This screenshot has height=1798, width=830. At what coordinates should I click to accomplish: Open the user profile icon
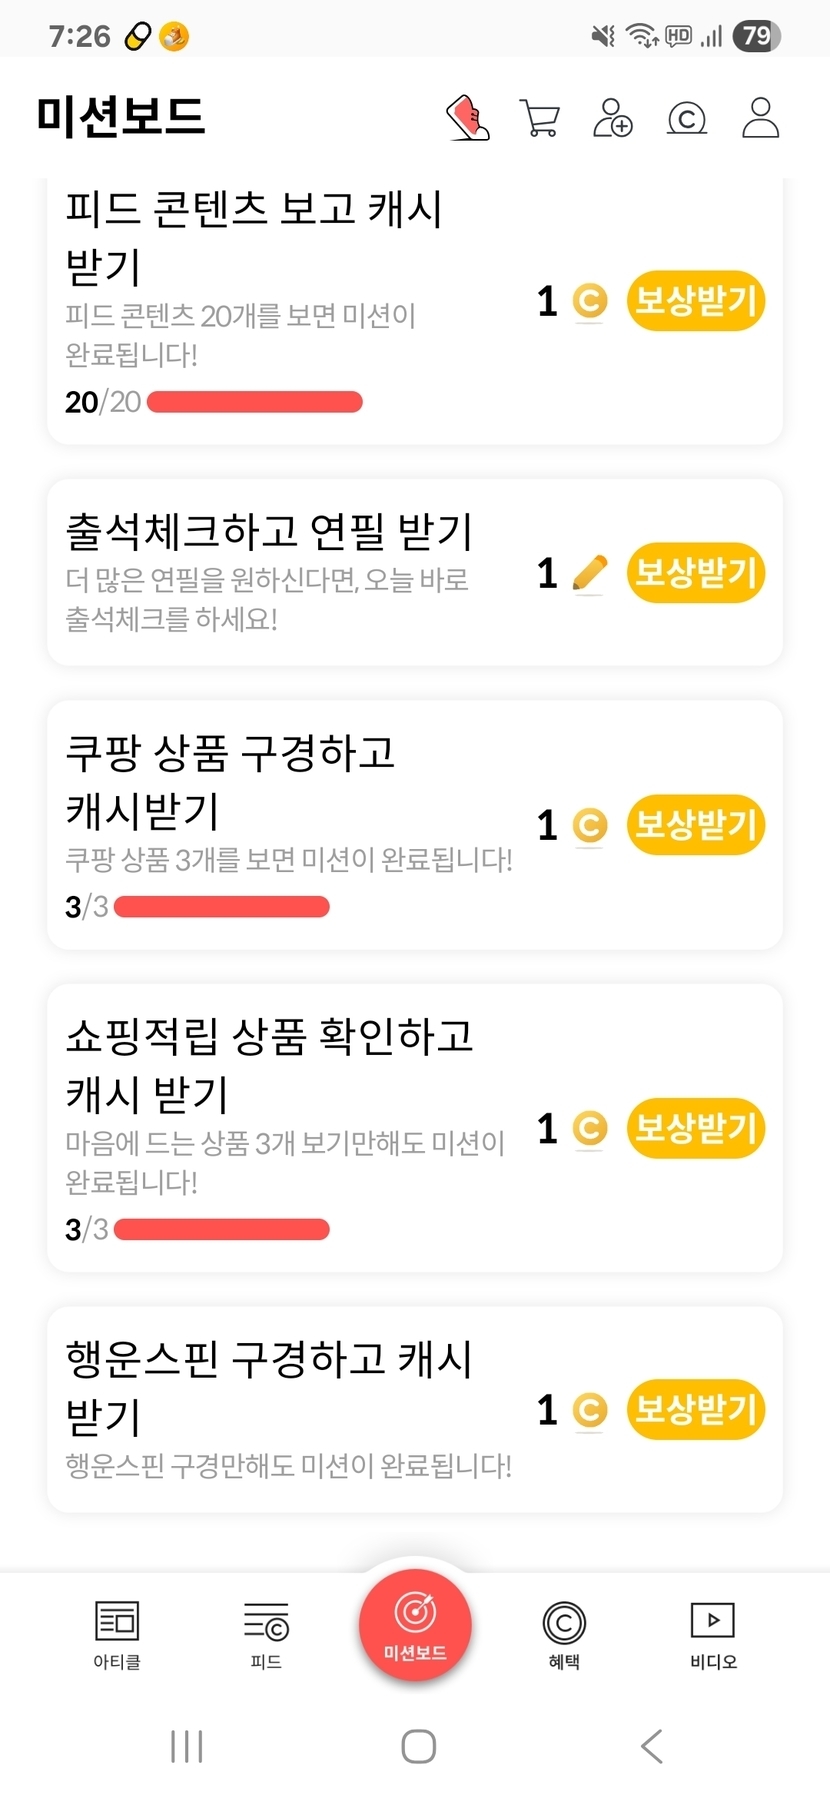(x=760, y=118)
